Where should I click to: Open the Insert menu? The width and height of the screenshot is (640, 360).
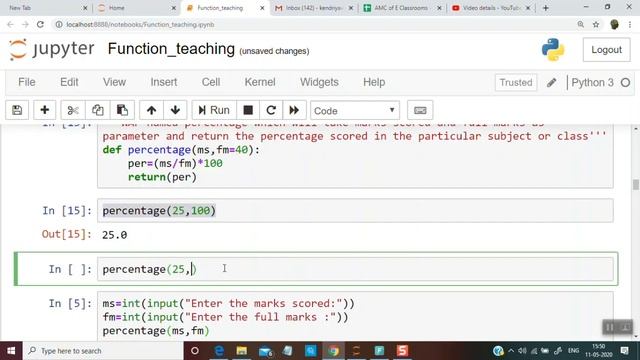[164, 82]
